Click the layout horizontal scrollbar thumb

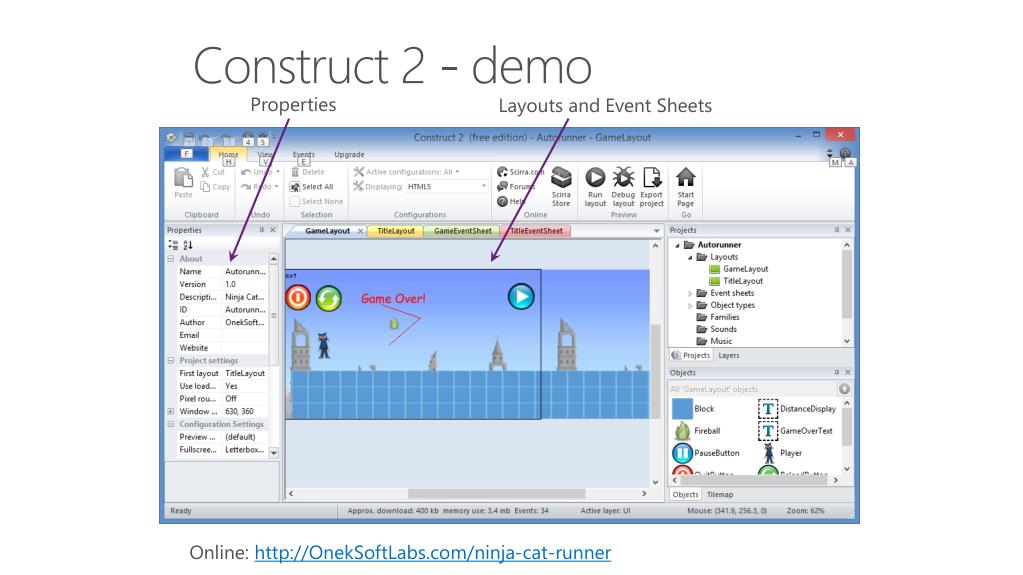tap(496, 493)
